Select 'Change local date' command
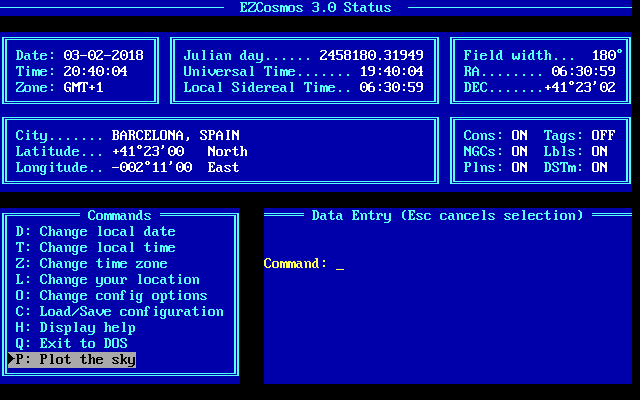 click(x=95, y=232)
